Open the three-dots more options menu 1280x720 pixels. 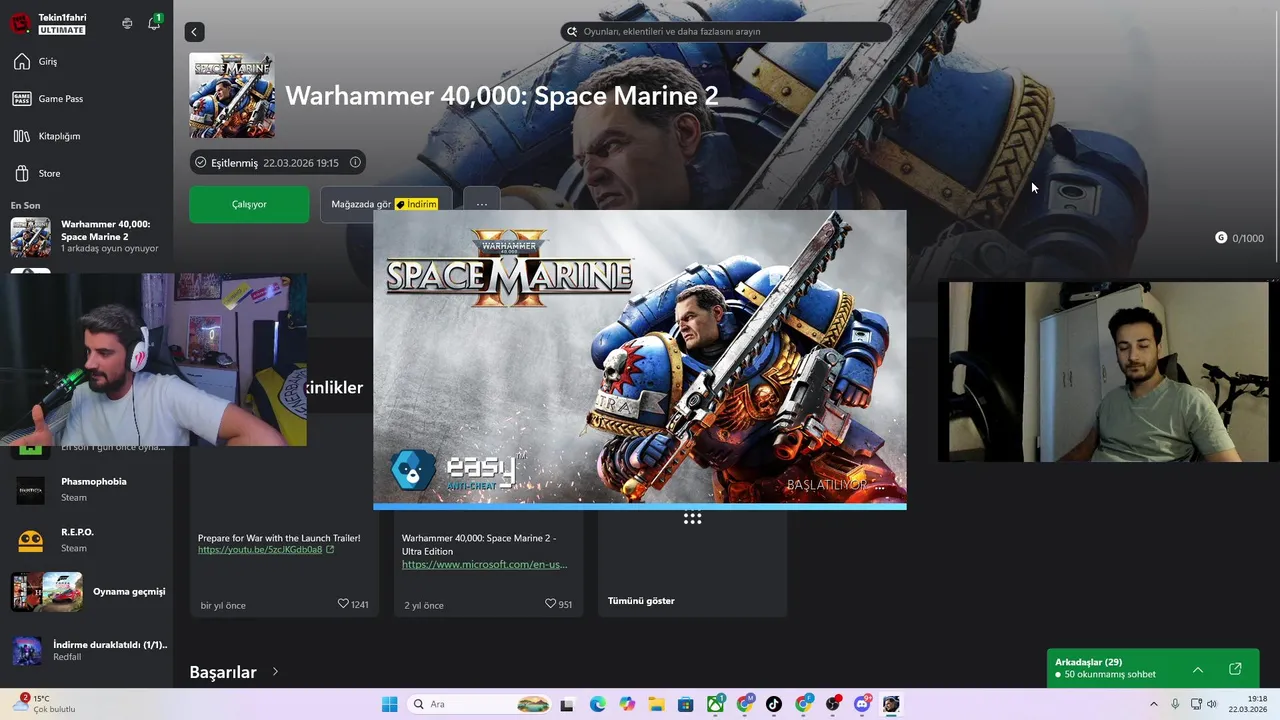[x=482, y=204]
